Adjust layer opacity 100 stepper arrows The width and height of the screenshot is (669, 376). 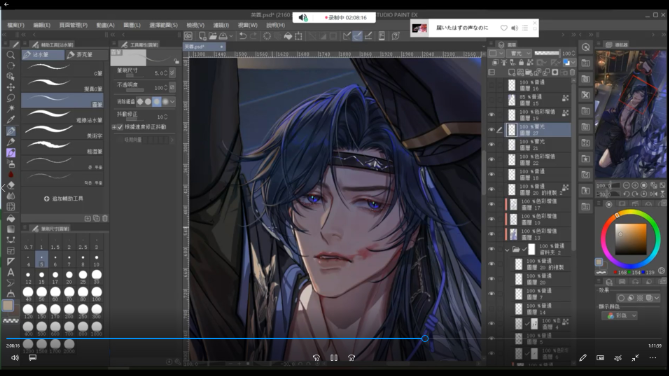(x=573, y=53)
